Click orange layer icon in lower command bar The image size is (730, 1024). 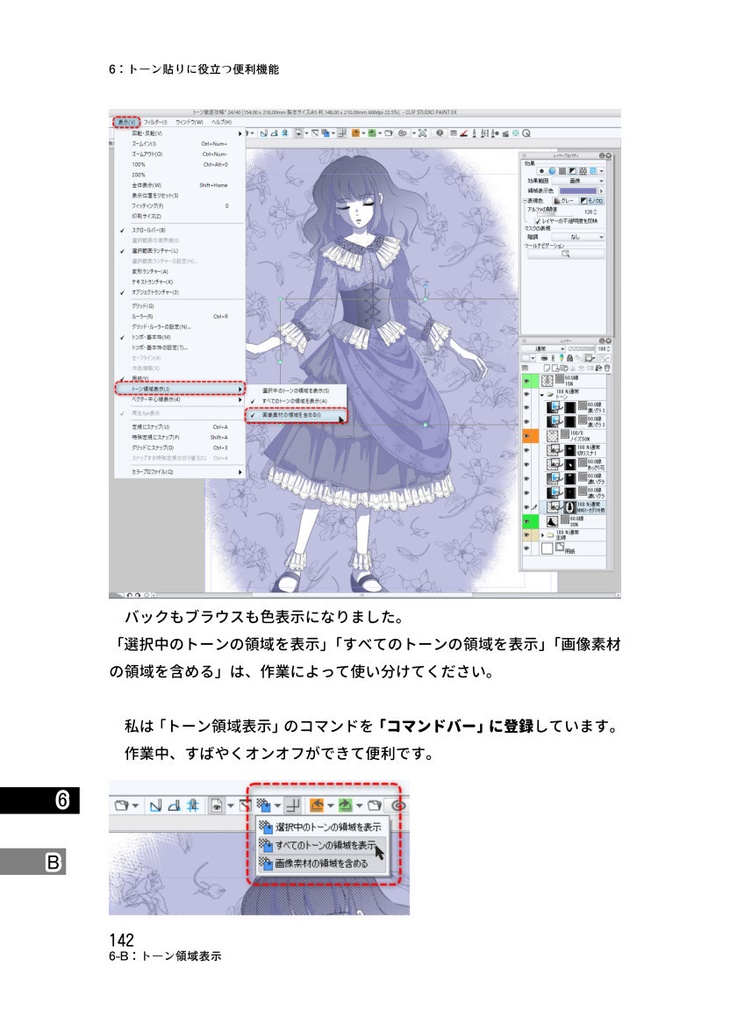click(317, 805)
